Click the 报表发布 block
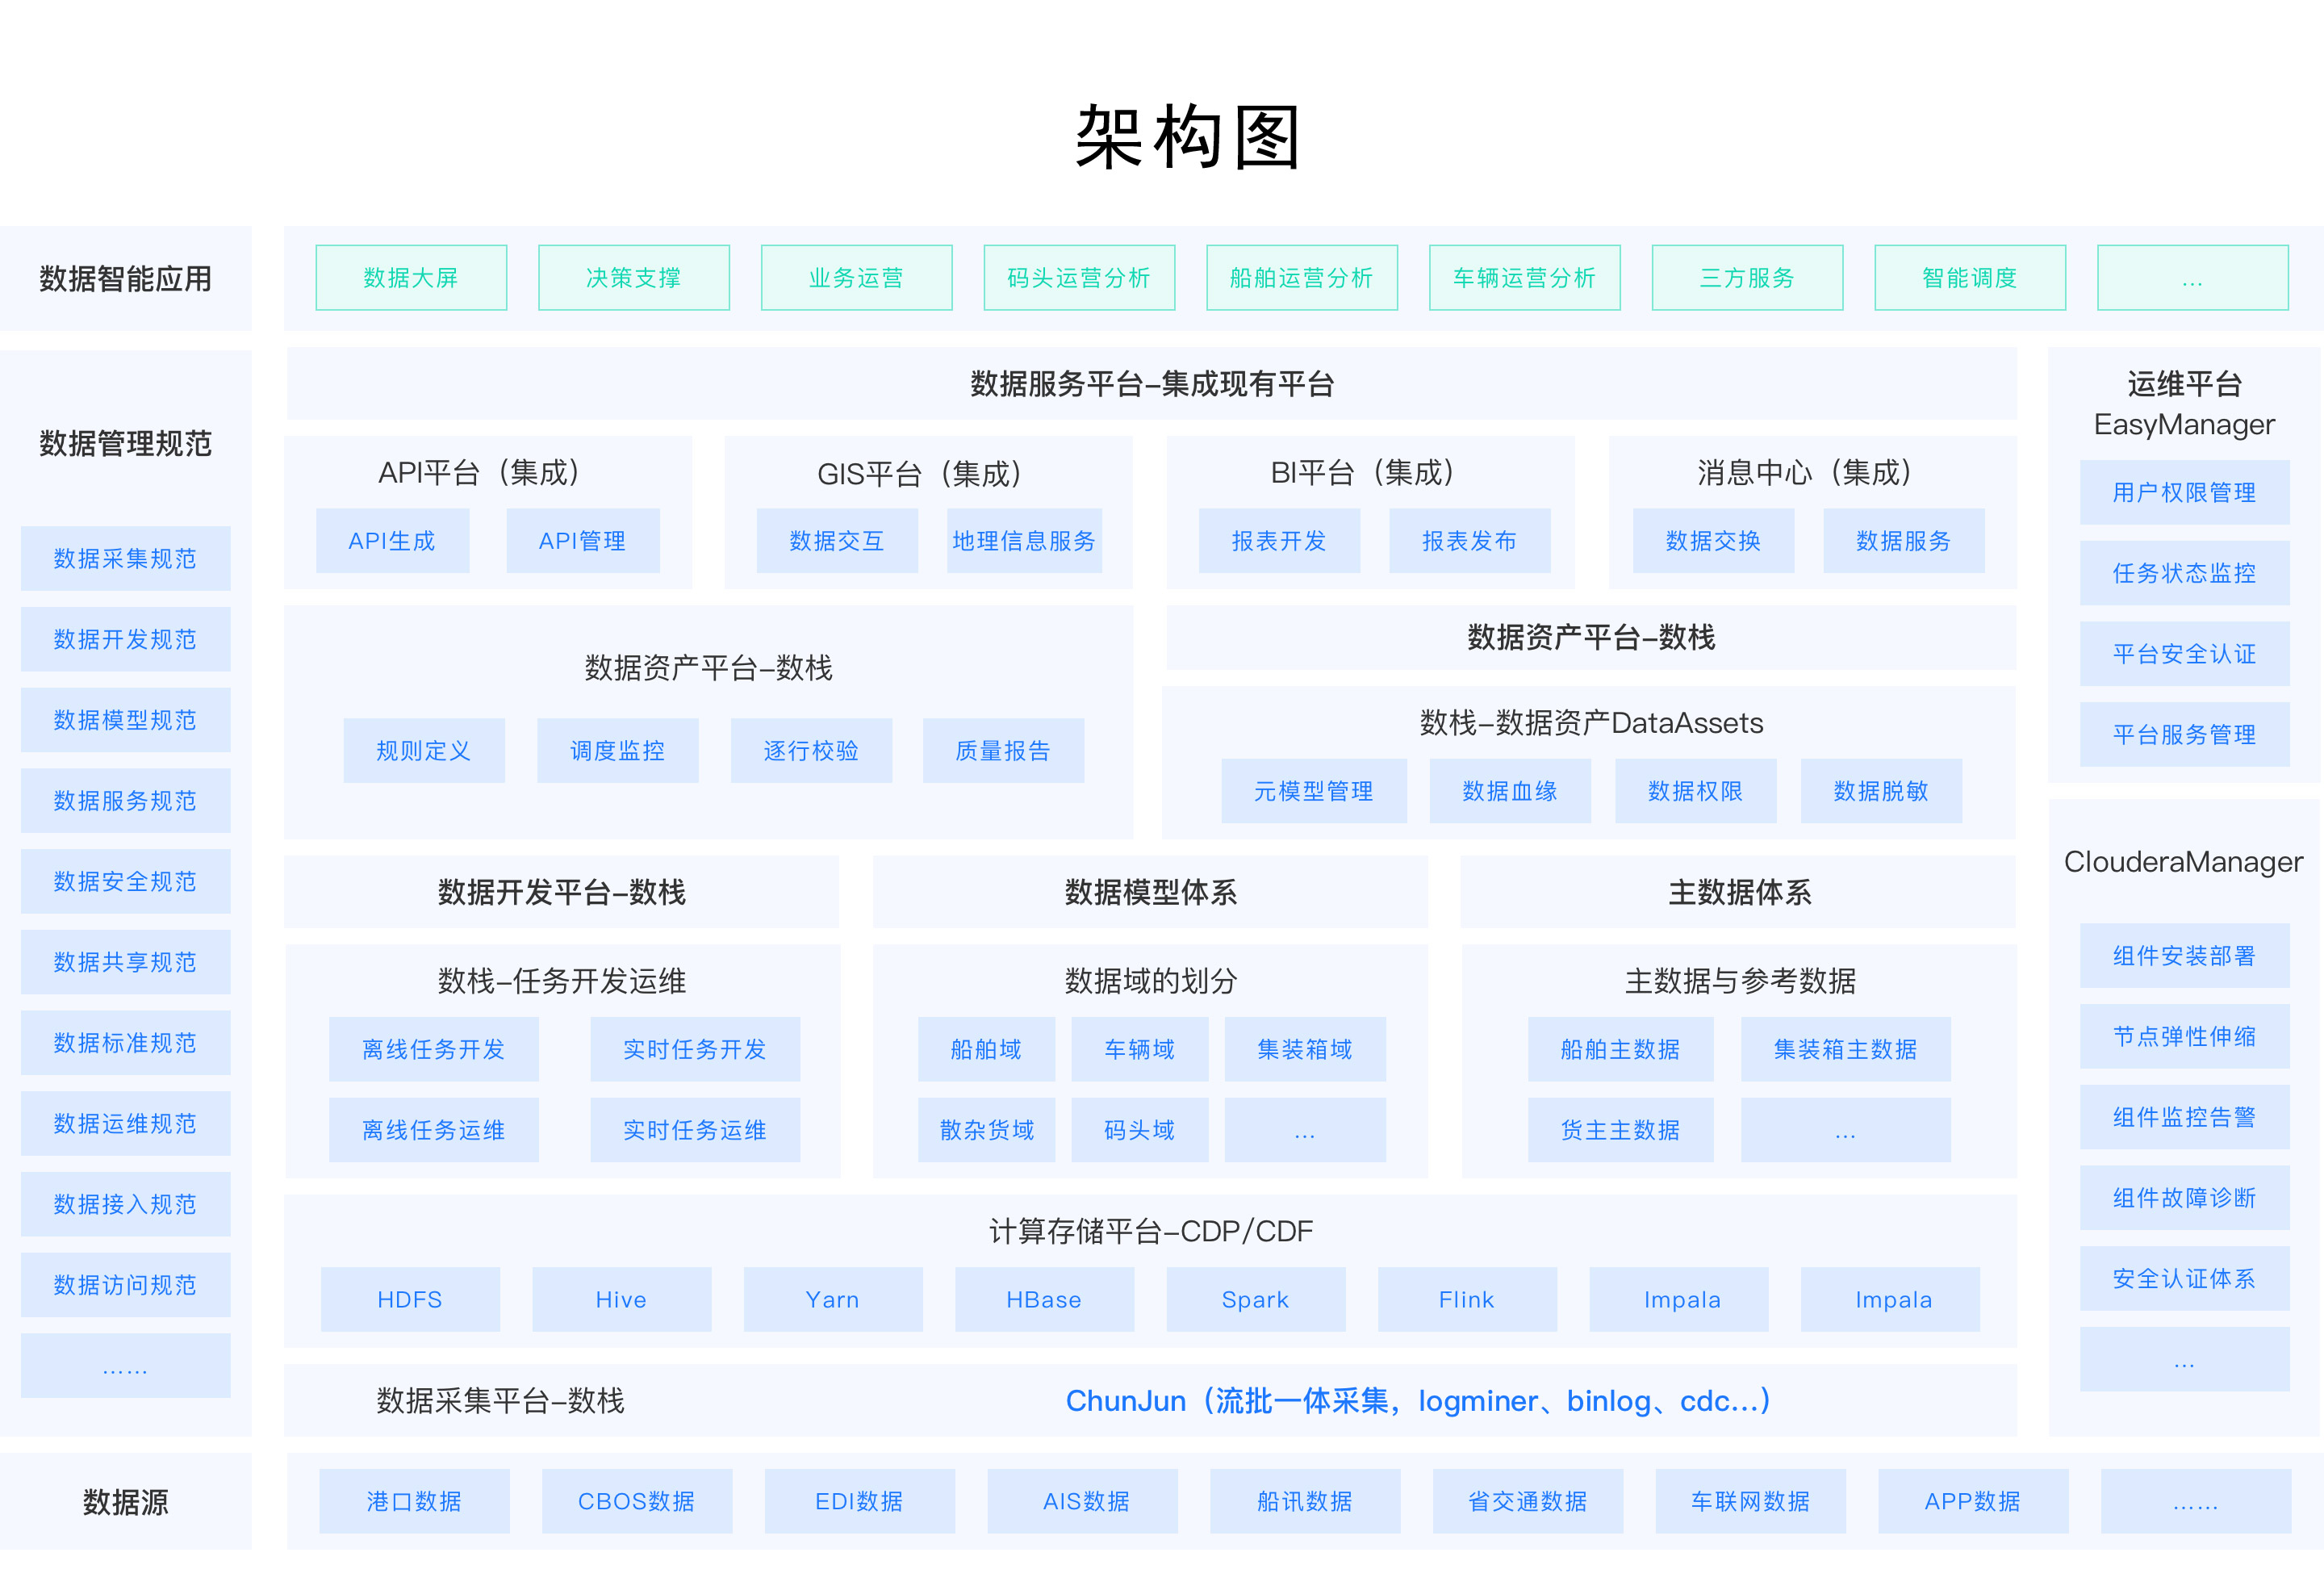This screenshot has width=2324, height=1590. 1469,541
